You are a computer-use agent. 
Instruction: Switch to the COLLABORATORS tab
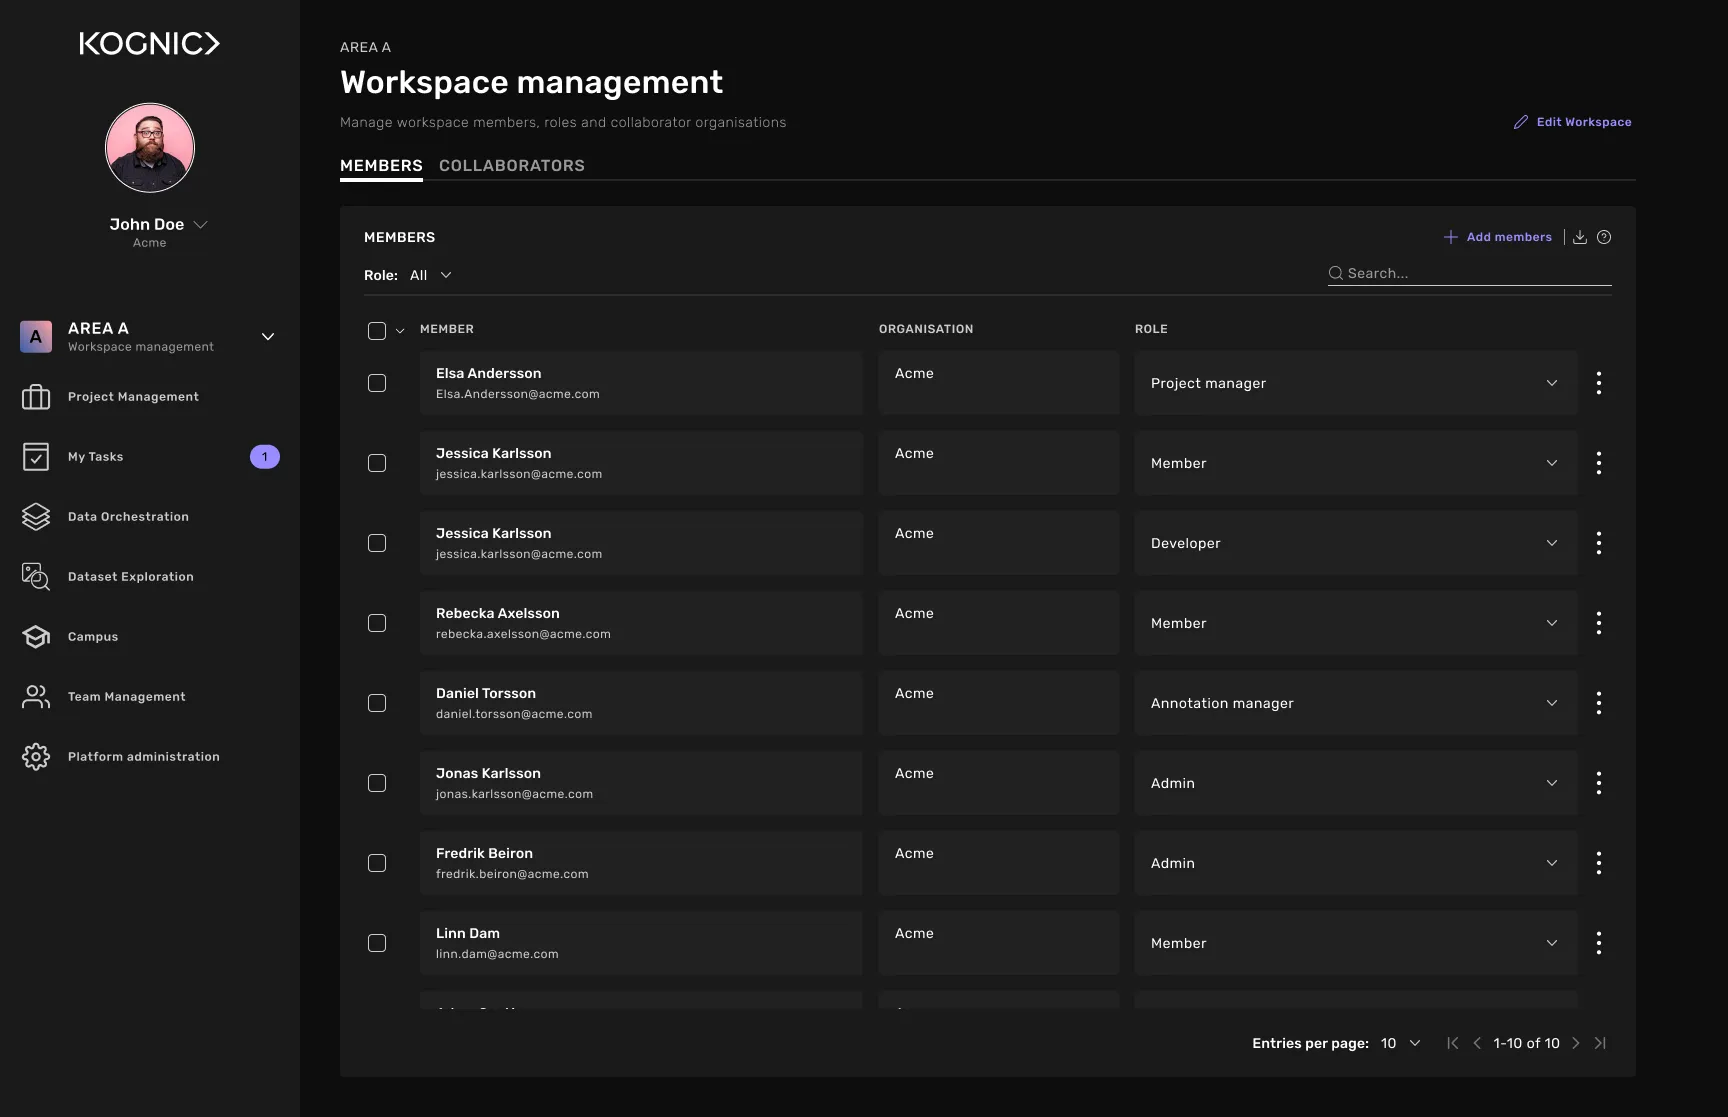(512, 166)
